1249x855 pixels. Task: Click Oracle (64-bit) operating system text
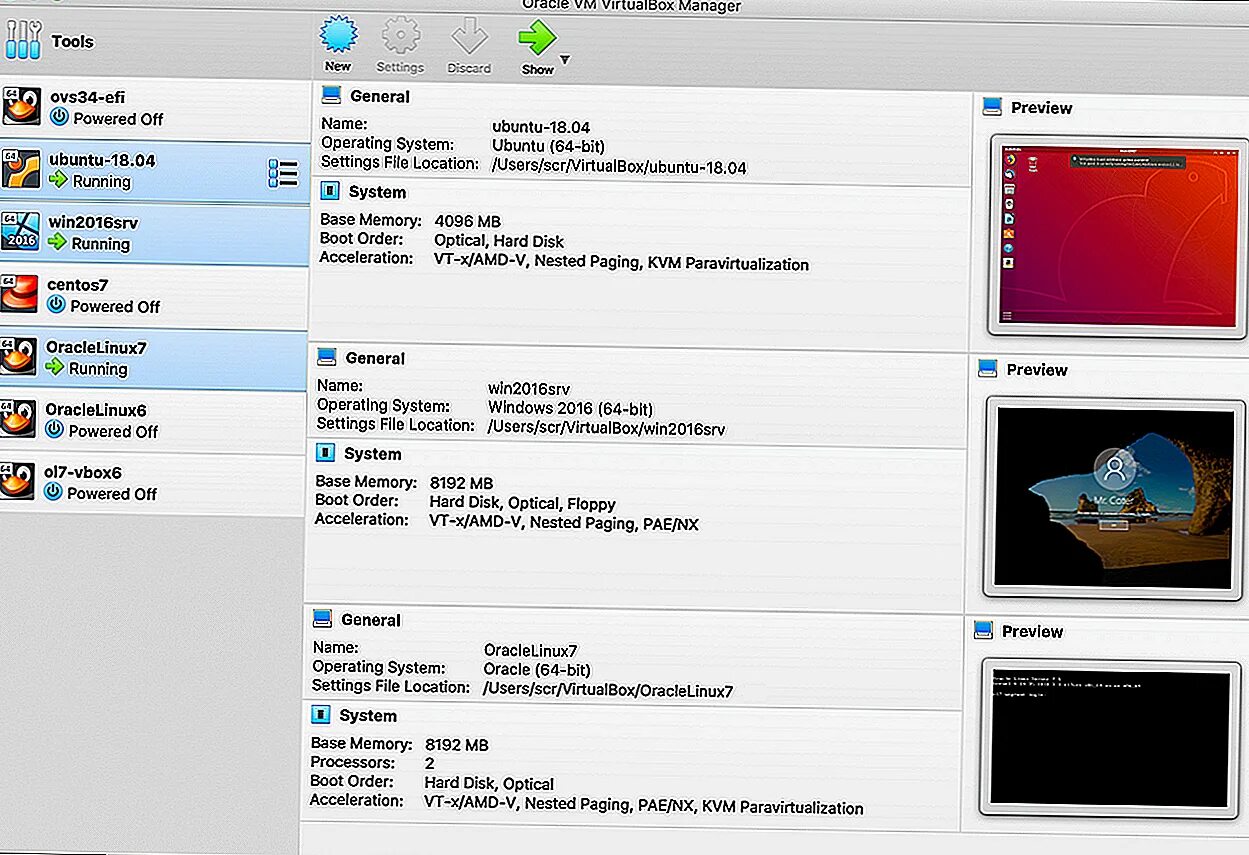tap(537, 670)
